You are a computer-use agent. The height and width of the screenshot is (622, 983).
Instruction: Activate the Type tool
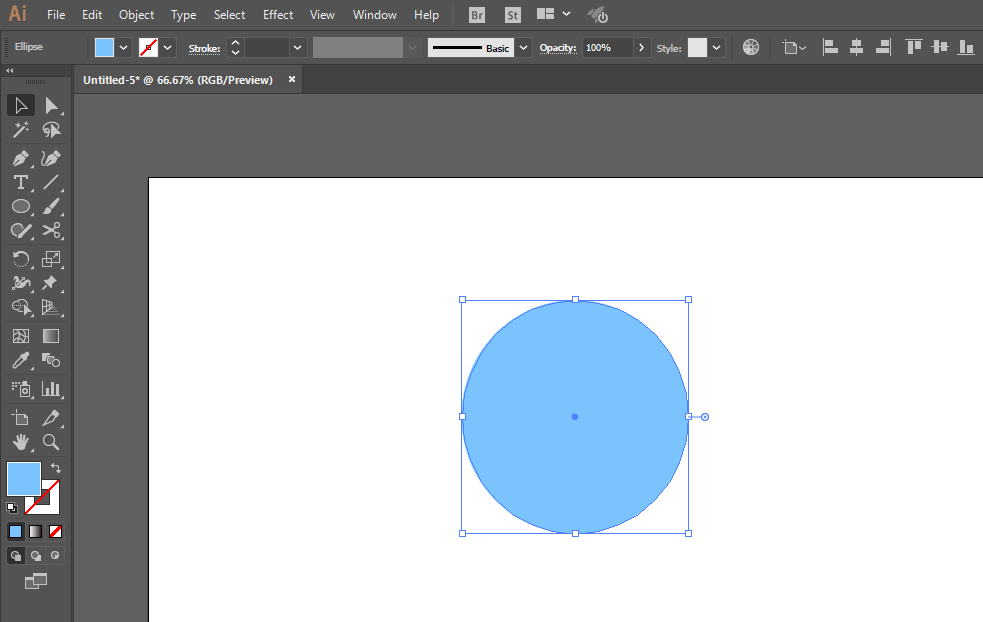[x=21, y=182]
